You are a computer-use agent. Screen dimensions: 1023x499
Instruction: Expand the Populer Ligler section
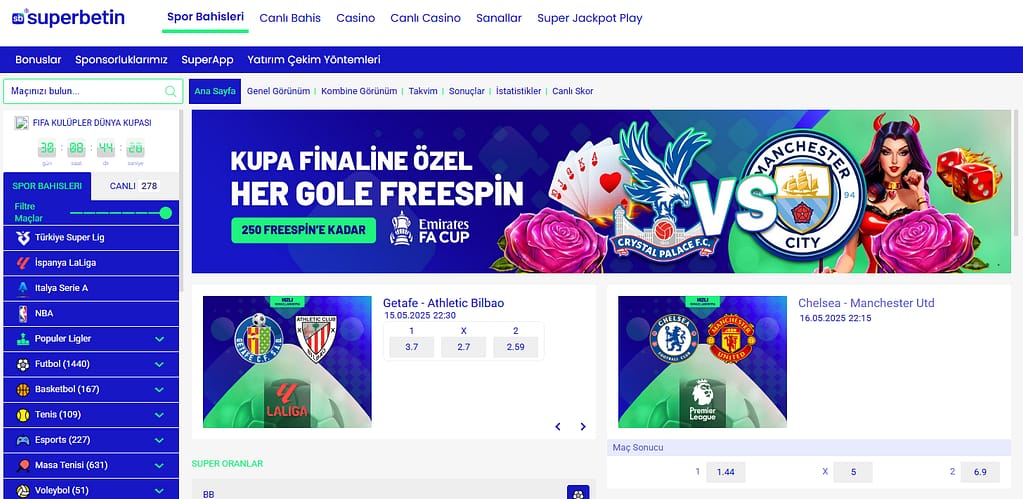pyautogui.click(x=159, y=339)
